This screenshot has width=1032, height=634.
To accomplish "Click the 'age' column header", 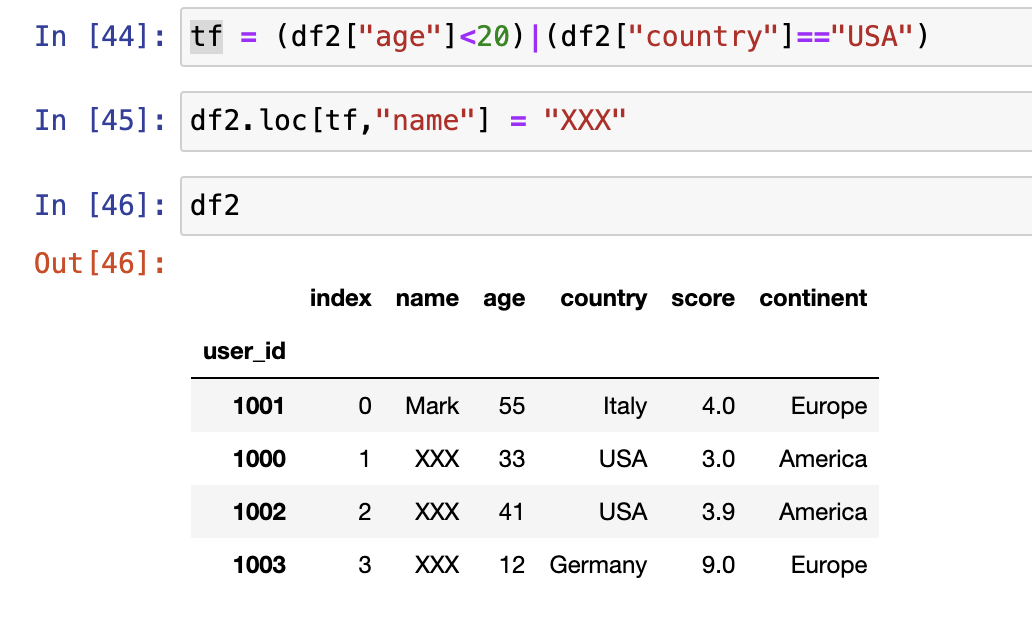I will (504, 300).
